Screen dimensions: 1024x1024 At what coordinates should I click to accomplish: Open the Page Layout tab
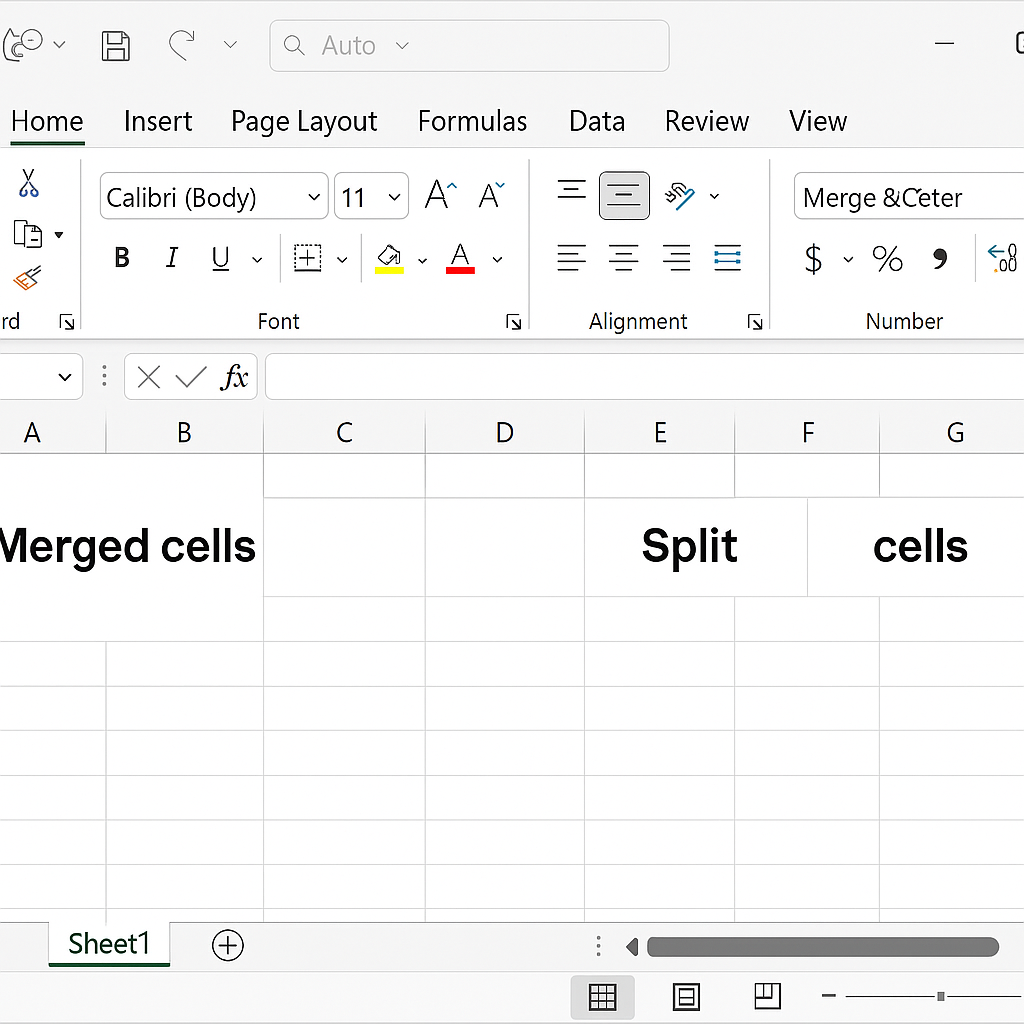tap(304, 121)
